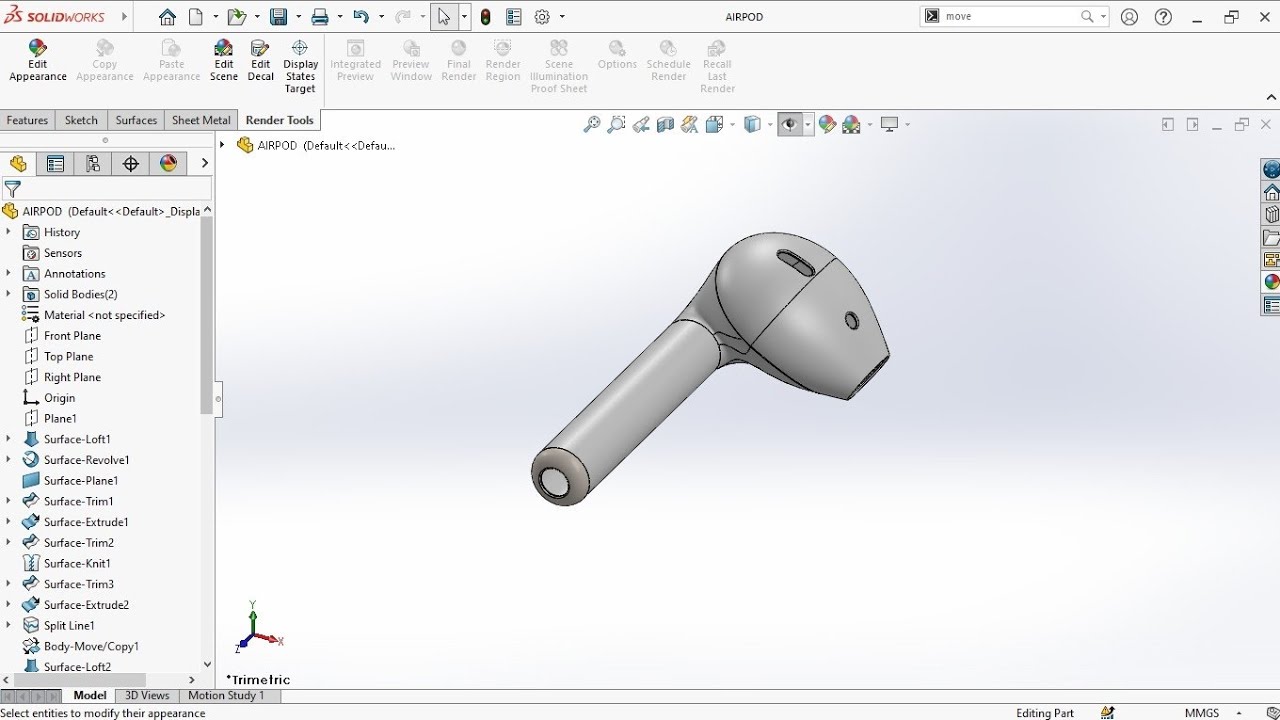Open the Motion Study 1 tab
The image size is (1280, 720).
(226, 695)
